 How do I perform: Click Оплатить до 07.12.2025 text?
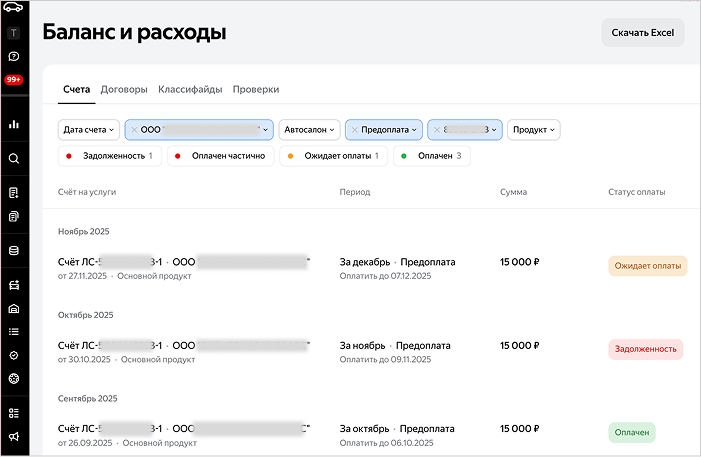(385, 276)
